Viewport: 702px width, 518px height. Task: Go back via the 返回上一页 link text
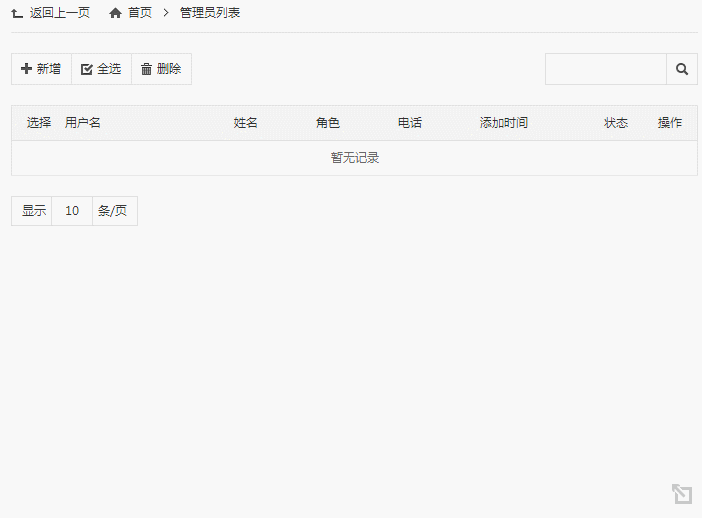coord(60,13)
